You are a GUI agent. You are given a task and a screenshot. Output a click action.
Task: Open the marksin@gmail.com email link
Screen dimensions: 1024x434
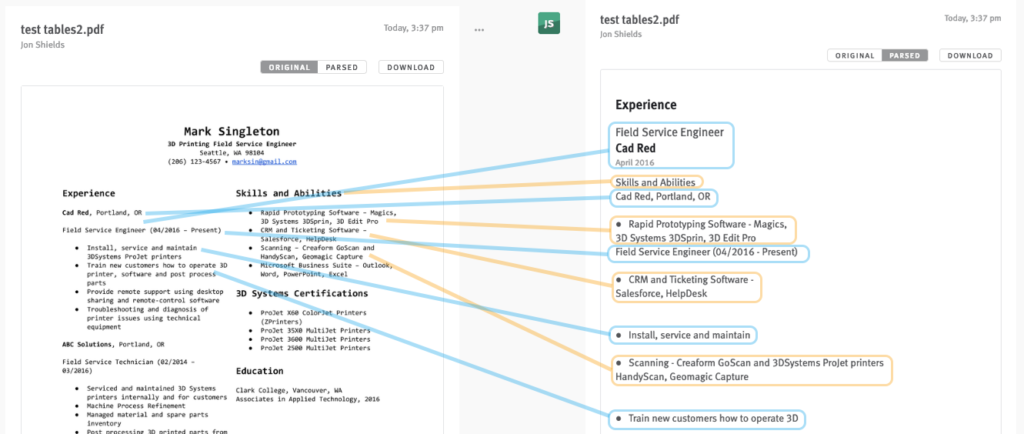tap(264, 161)
